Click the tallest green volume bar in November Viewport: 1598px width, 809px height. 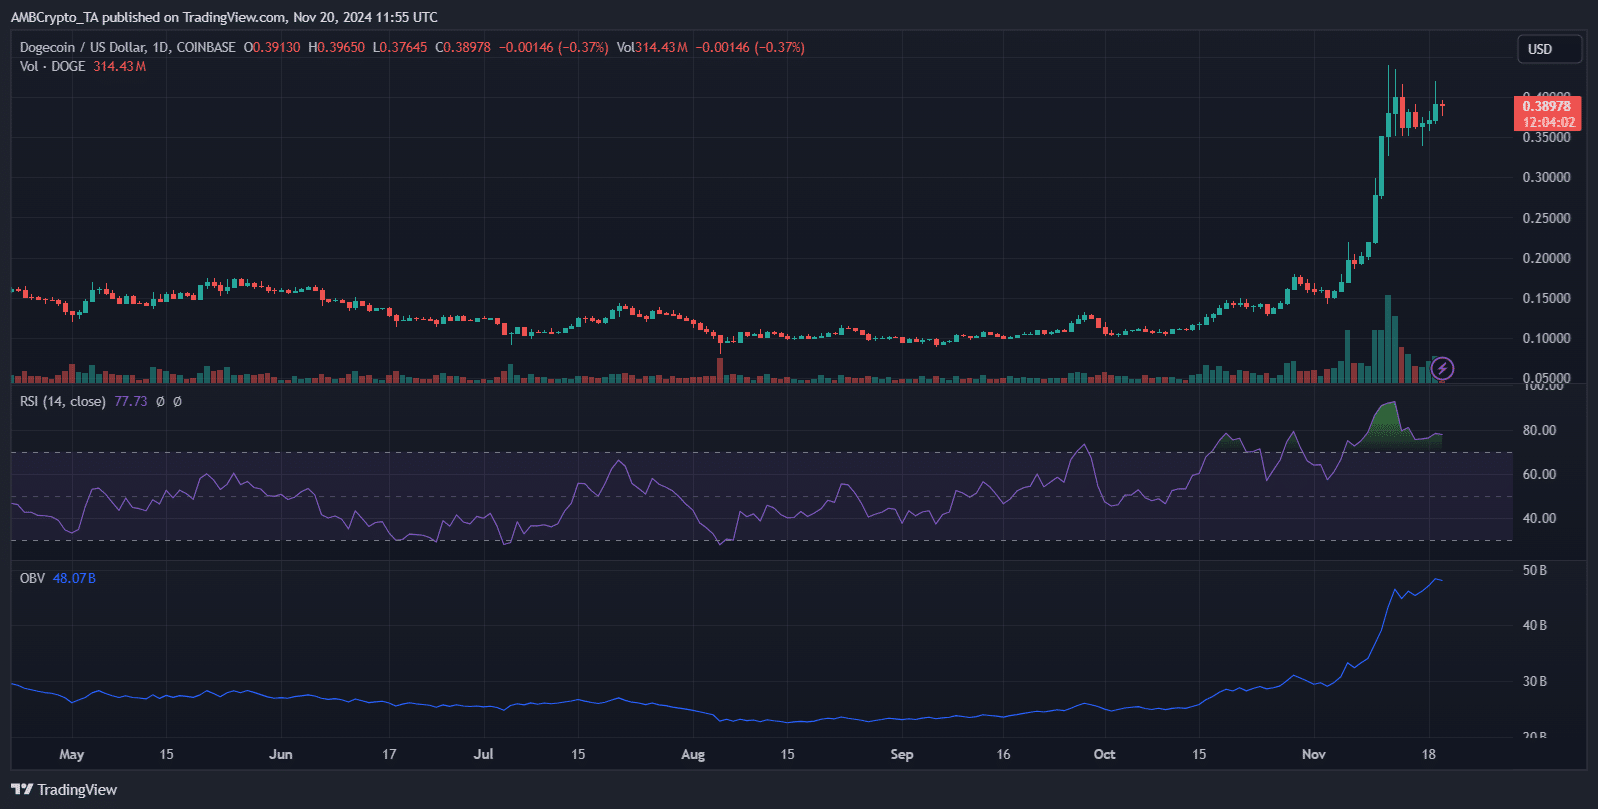pos(1387,339)
